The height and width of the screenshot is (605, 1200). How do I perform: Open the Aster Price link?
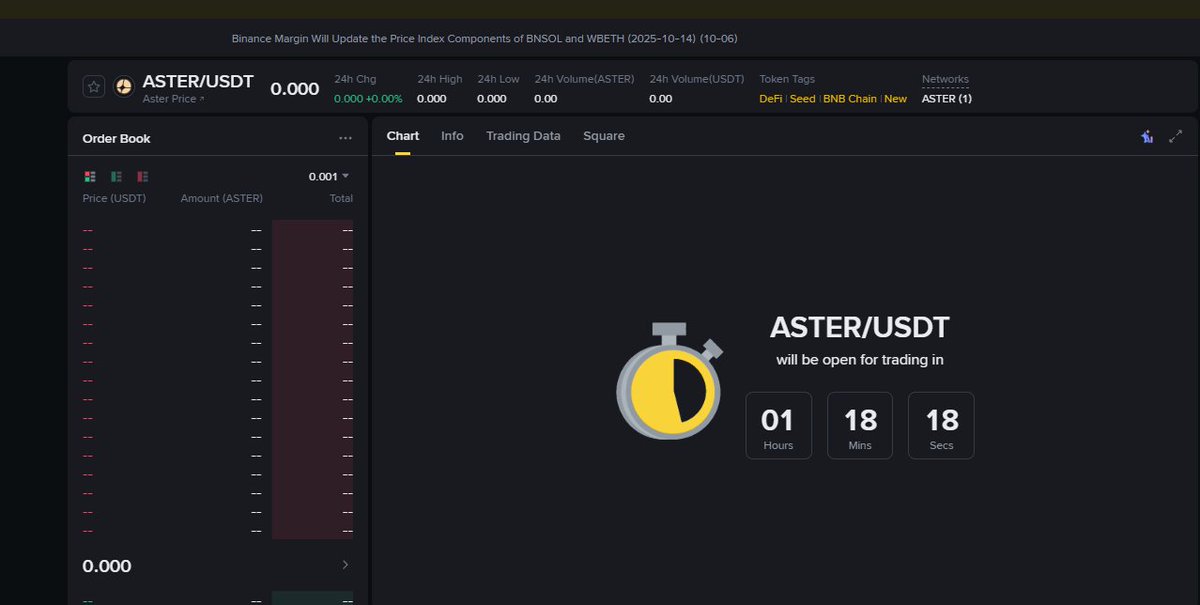click(173, 99)
